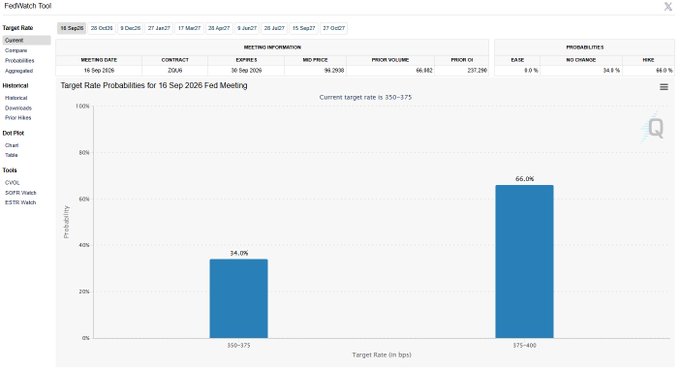Click the 375-400 axis label
The image size is (680, 369).
[x=524, y=346]
